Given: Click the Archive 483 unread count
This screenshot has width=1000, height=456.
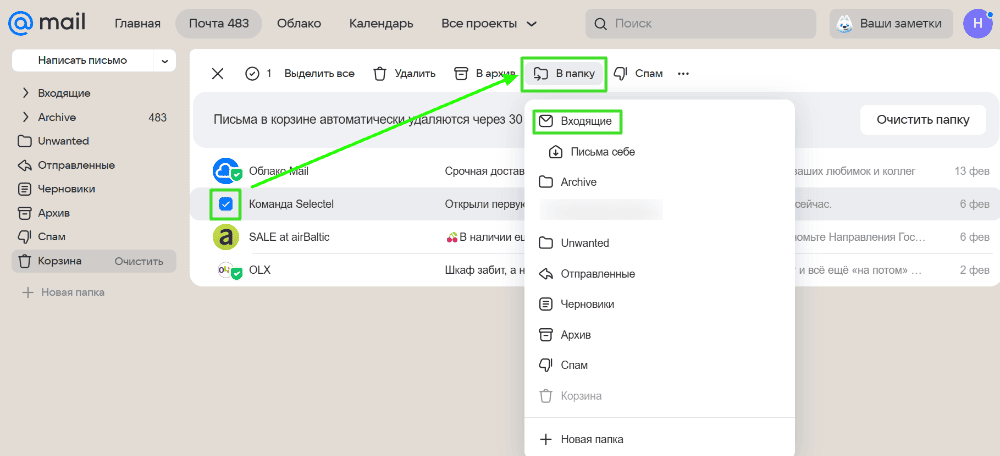Looking at the screenshot, I should click(x=157, y=117).
